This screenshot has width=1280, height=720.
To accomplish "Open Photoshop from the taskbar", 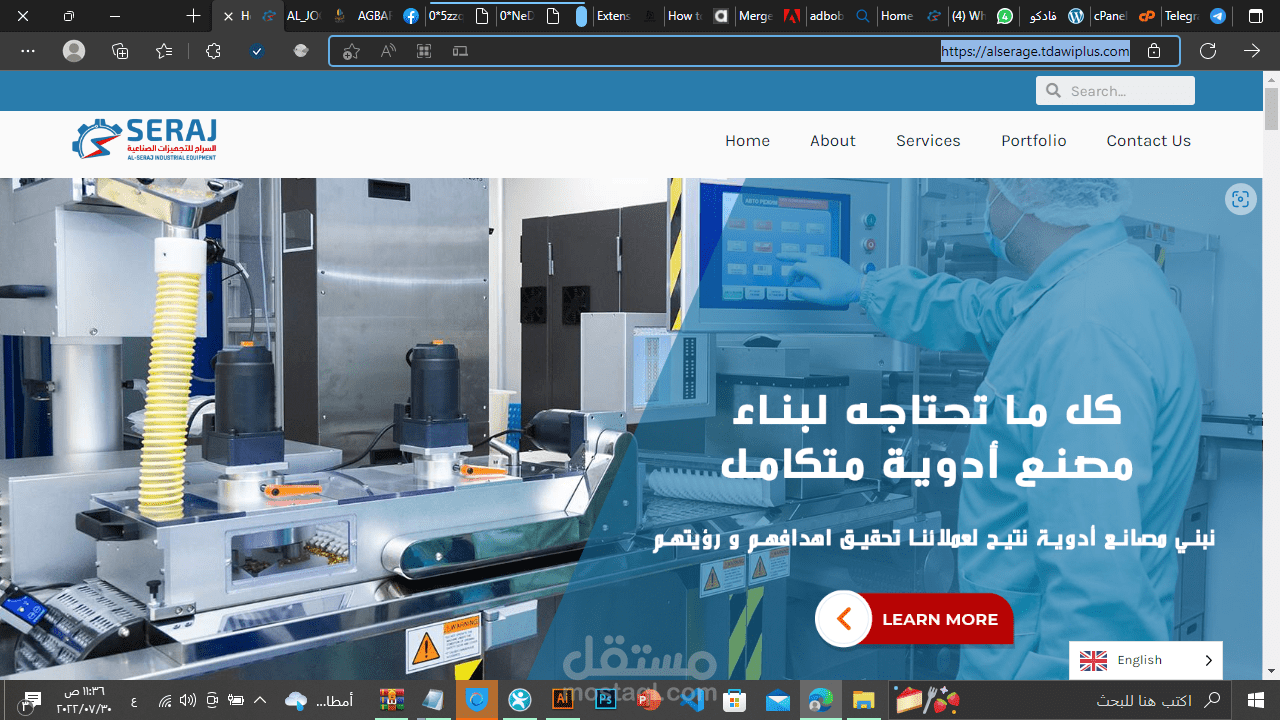I will (x=605, y=700).
